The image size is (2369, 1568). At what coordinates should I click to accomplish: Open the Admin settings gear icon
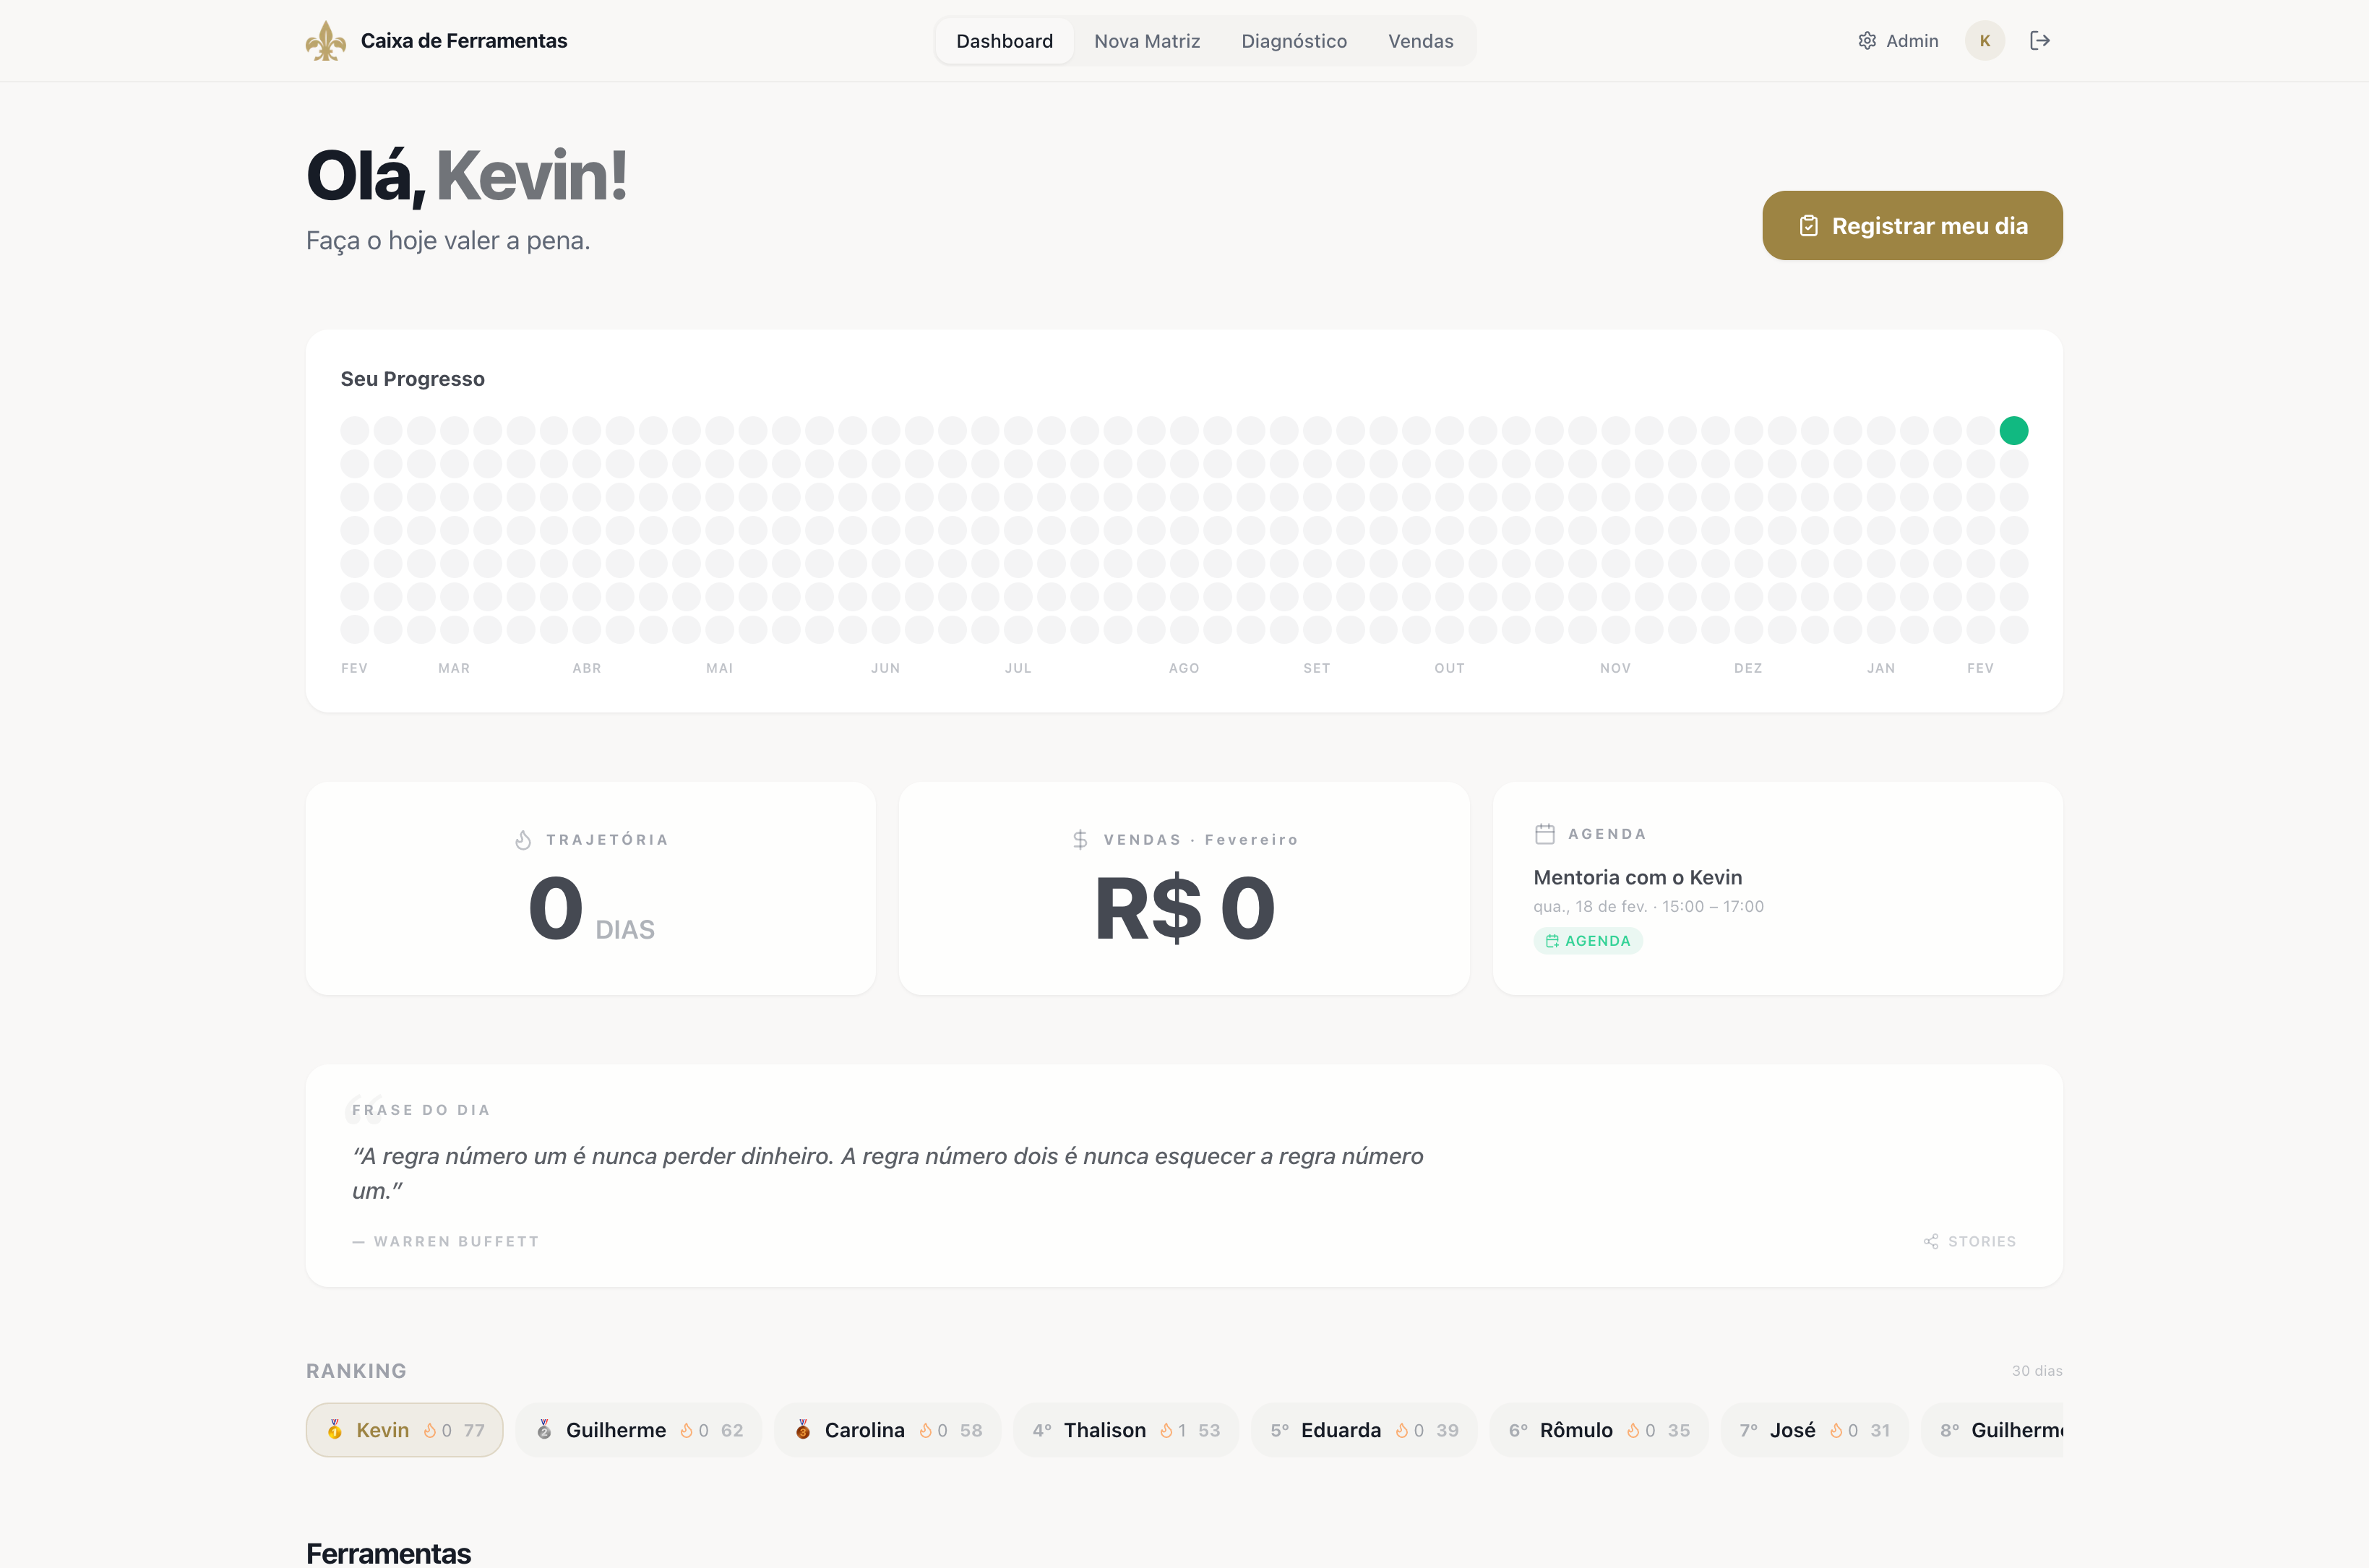1866,40
